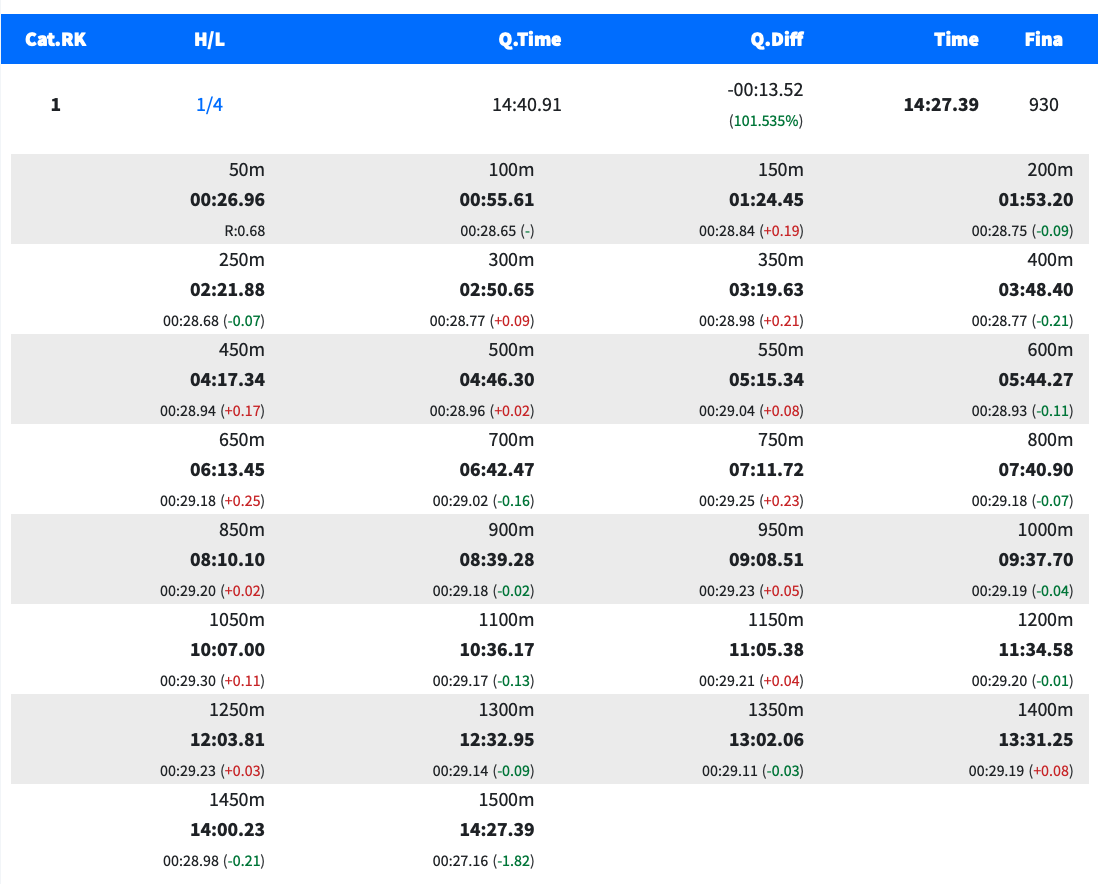
Task: Select the 1350m split time 13:02.06
Action: [766, 740]
